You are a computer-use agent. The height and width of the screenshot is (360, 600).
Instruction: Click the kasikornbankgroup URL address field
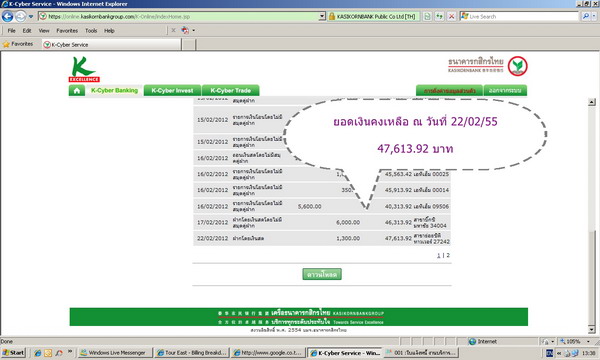pos(178,16)
